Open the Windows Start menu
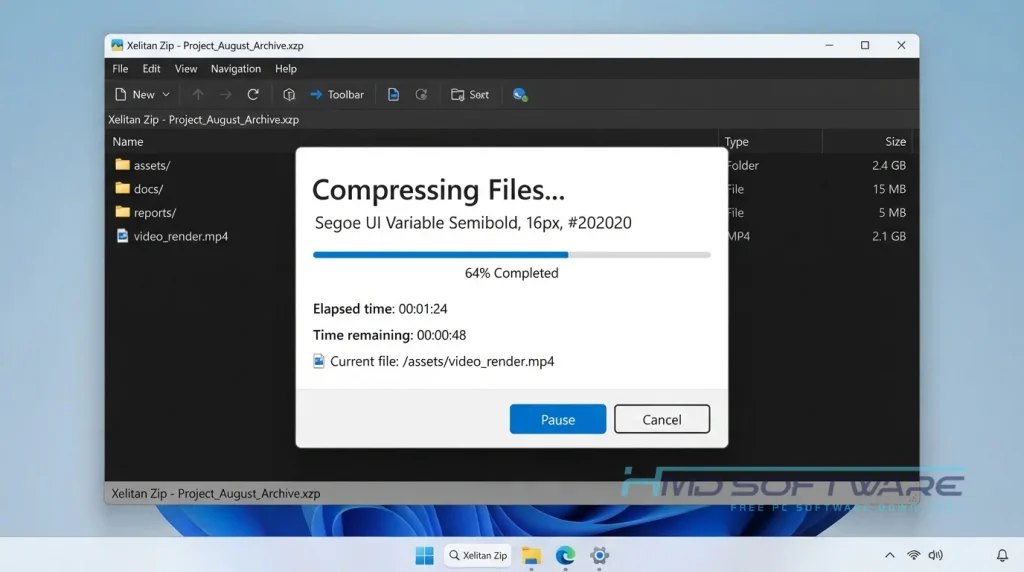 point(424,556)
